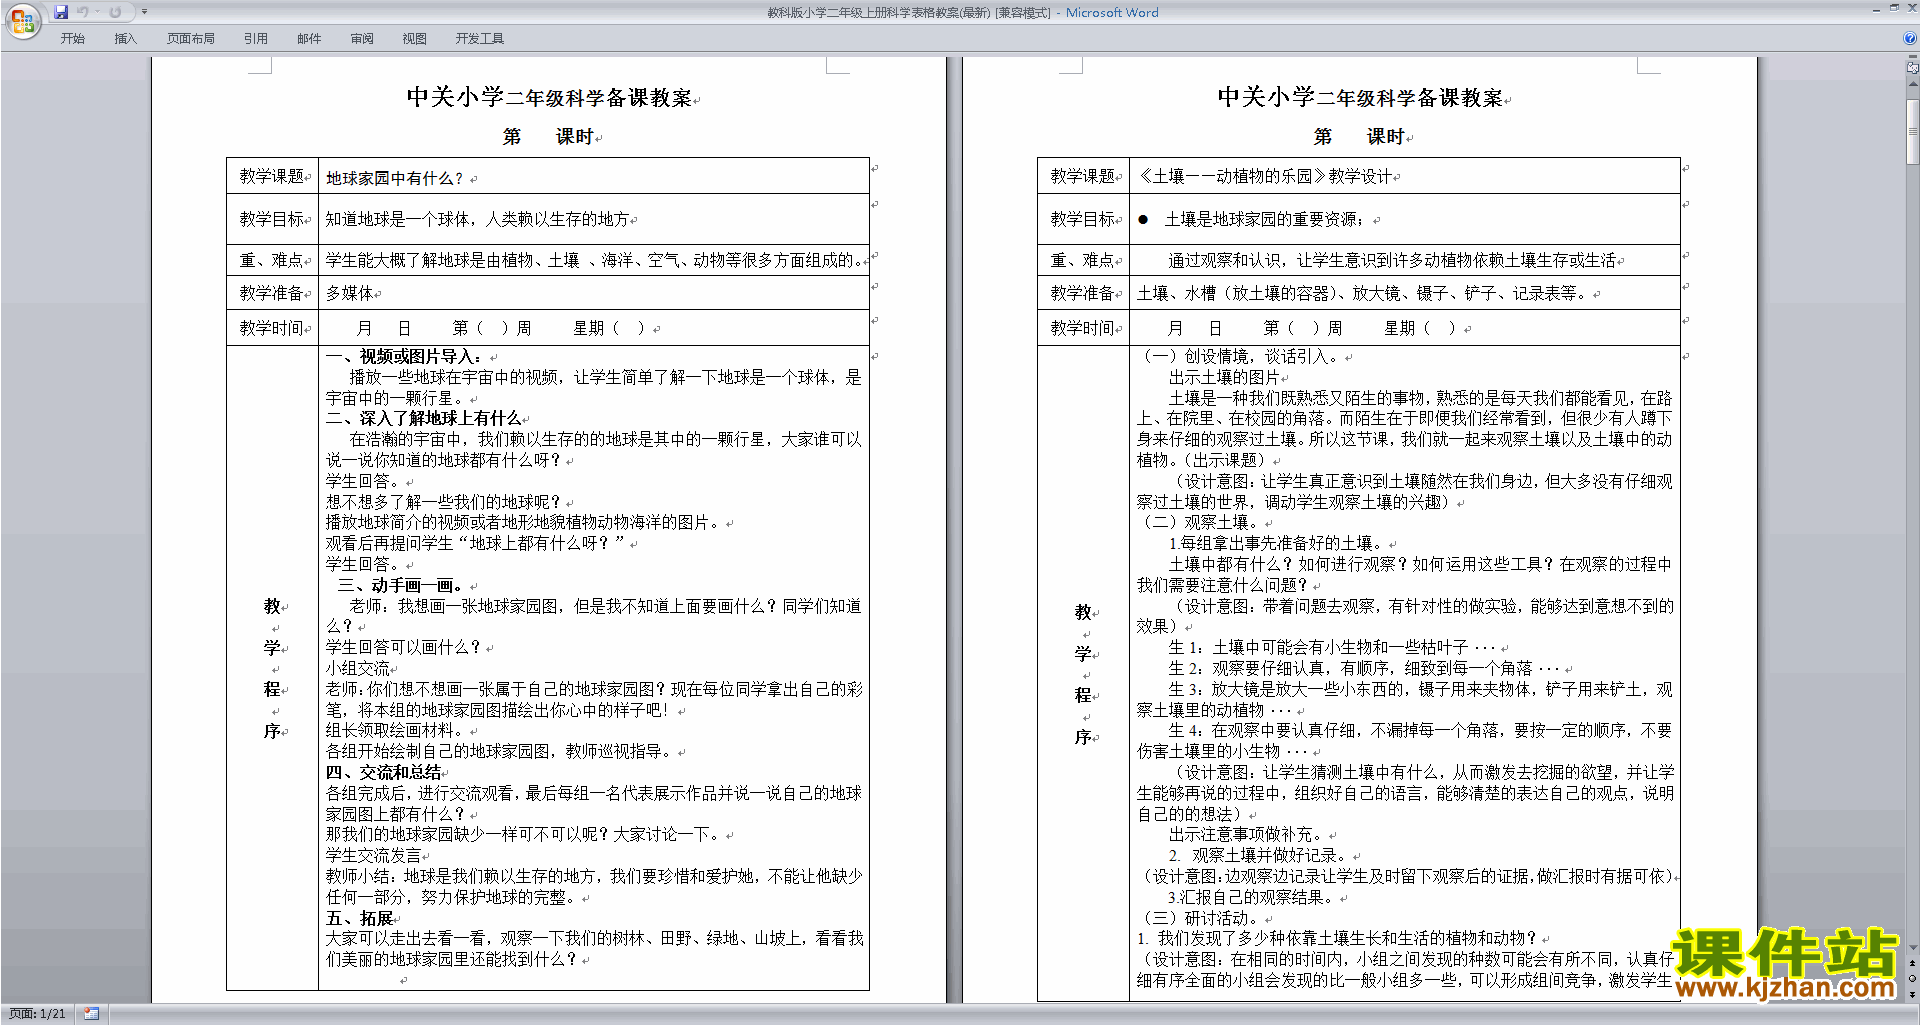Click the line （一）创设情境，谈话引入。

(x=1239, y=356)
